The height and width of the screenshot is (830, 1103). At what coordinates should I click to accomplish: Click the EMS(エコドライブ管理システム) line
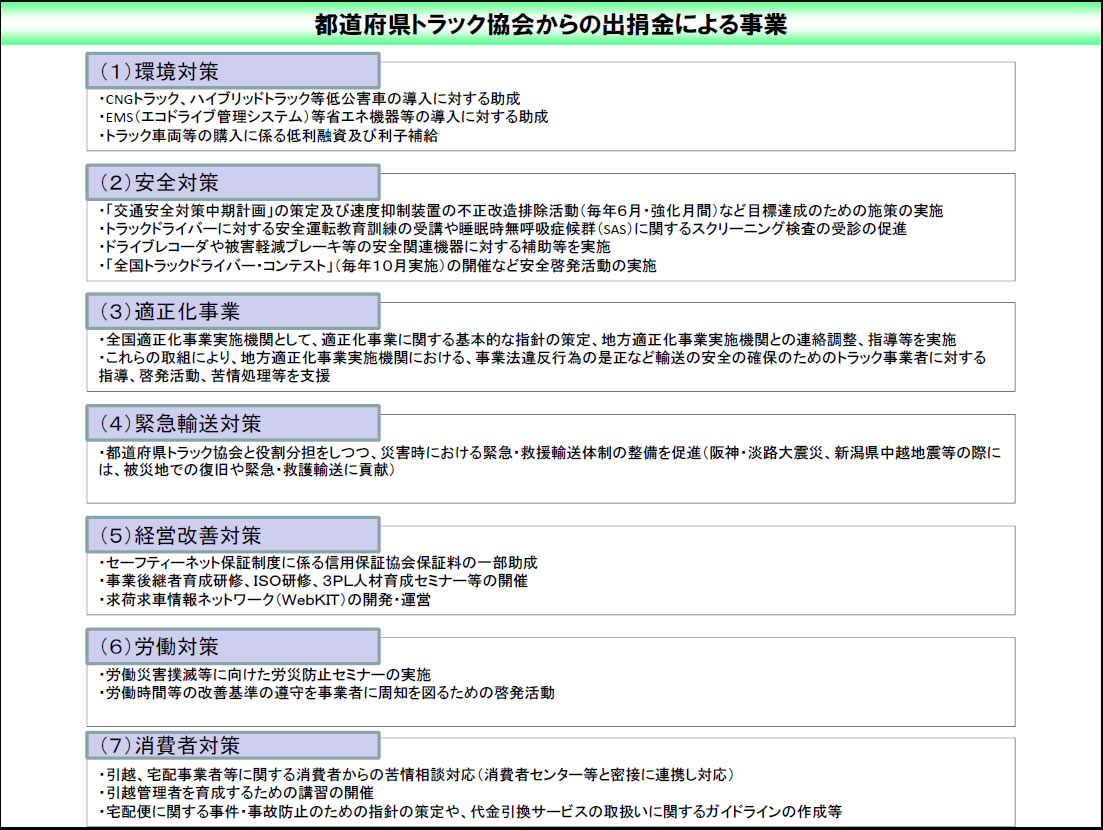pyautogui.click(x=324, y=117)
